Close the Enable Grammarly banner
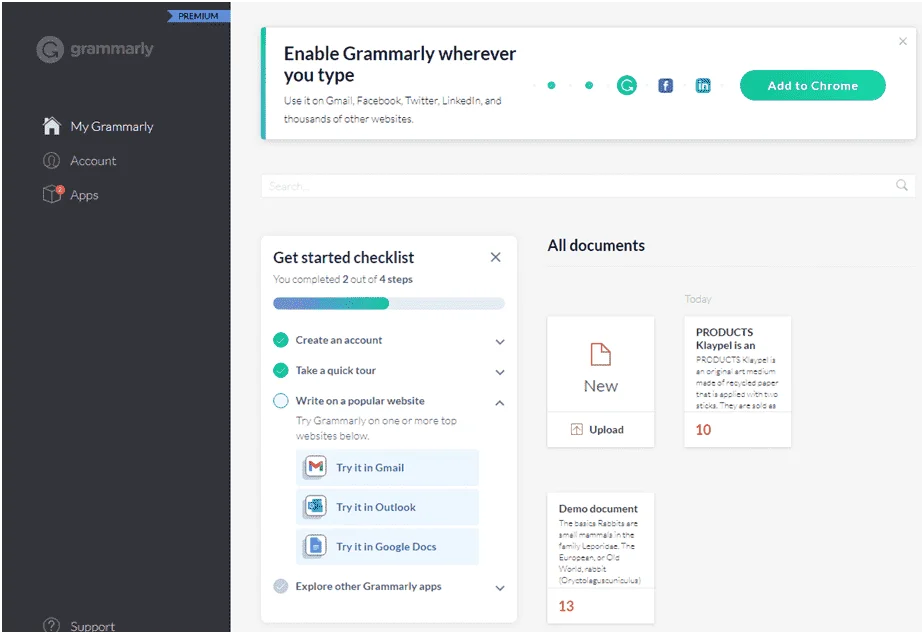 [x=903, y=41]
